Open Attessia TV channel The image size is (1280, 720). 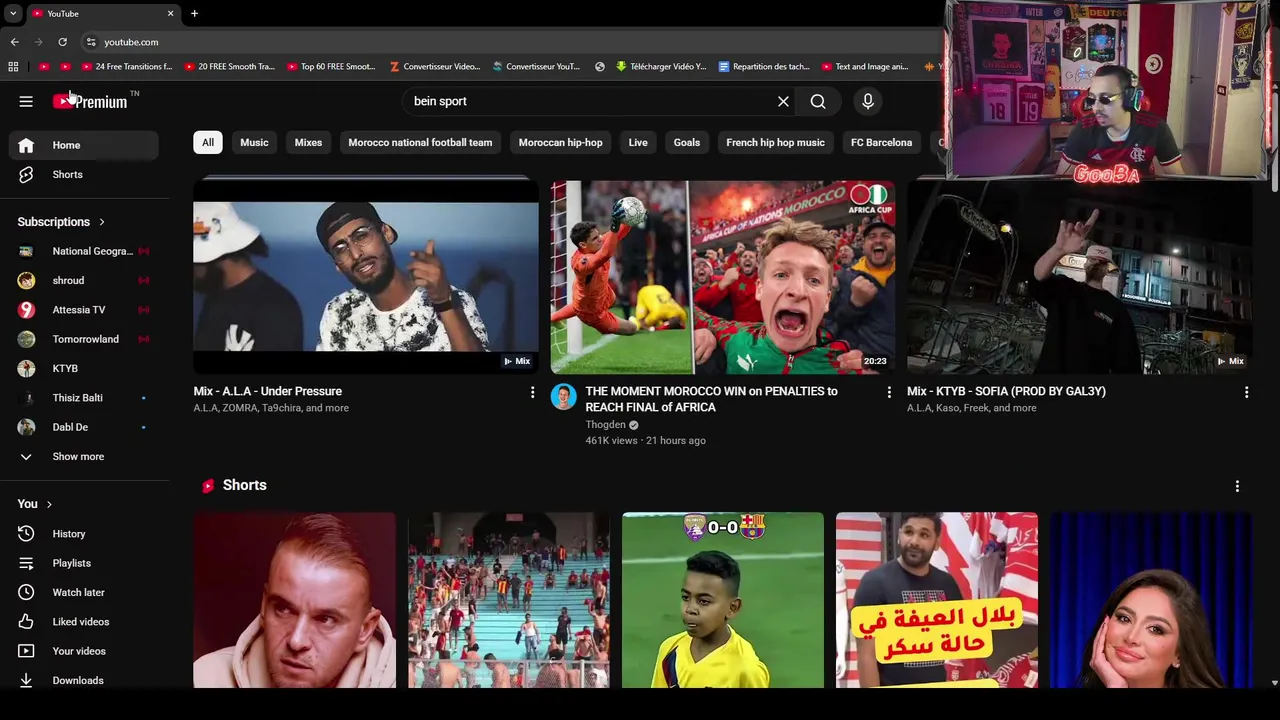[x=84, y=310]
